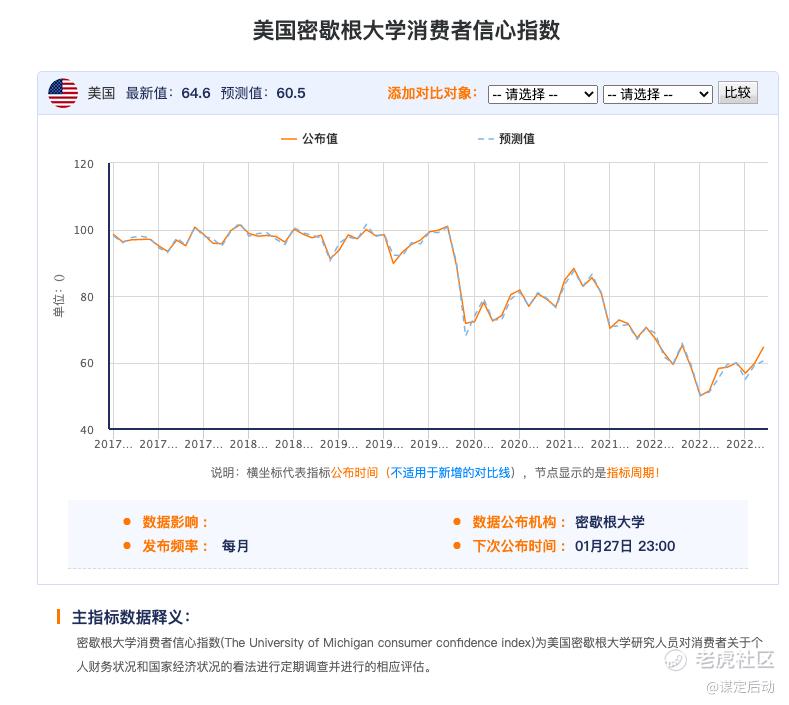Click the University of Michigan description paragraph

(x=420, y=655)
